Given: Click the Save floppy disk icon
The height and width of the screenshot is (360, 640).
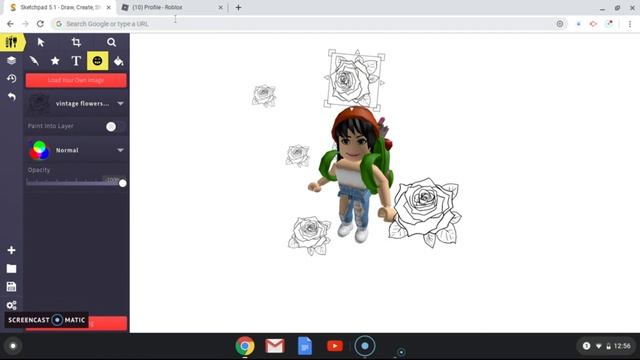Looking at the screenshot, I should coord(11,287).
